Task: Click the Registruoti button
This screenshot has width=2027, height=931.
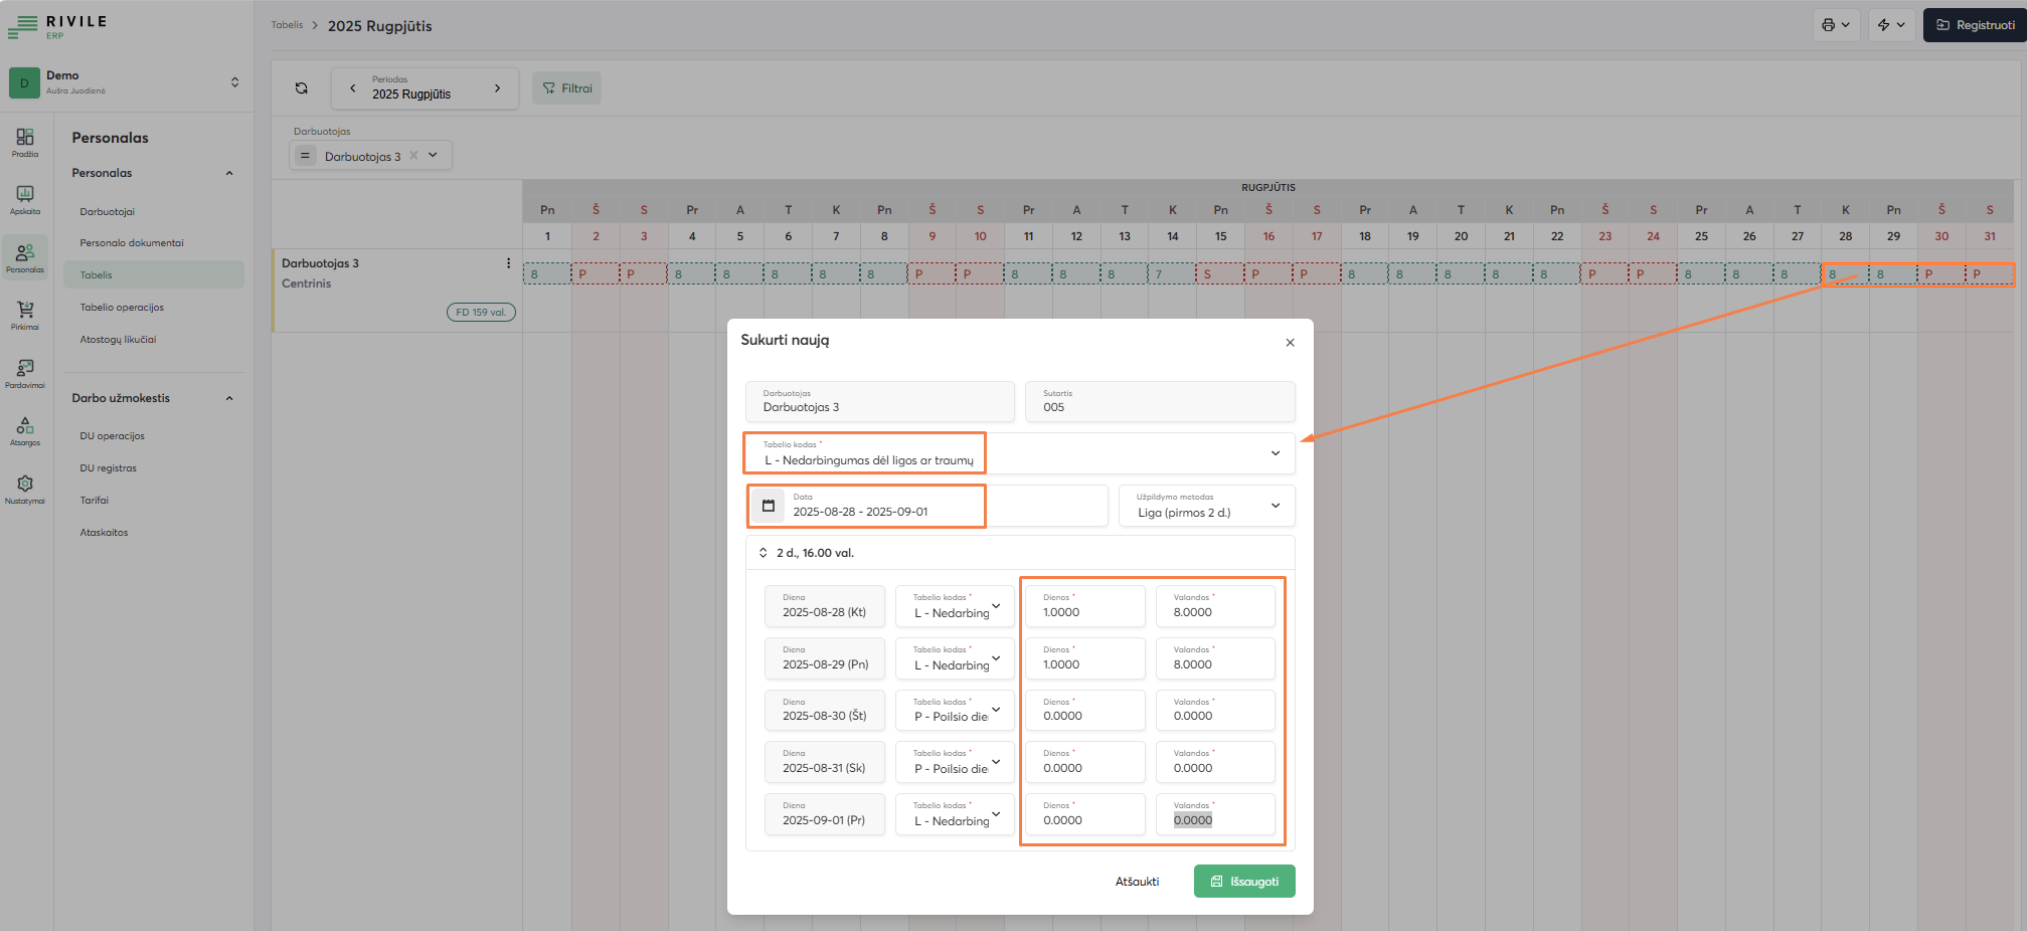Action: 1975,24
